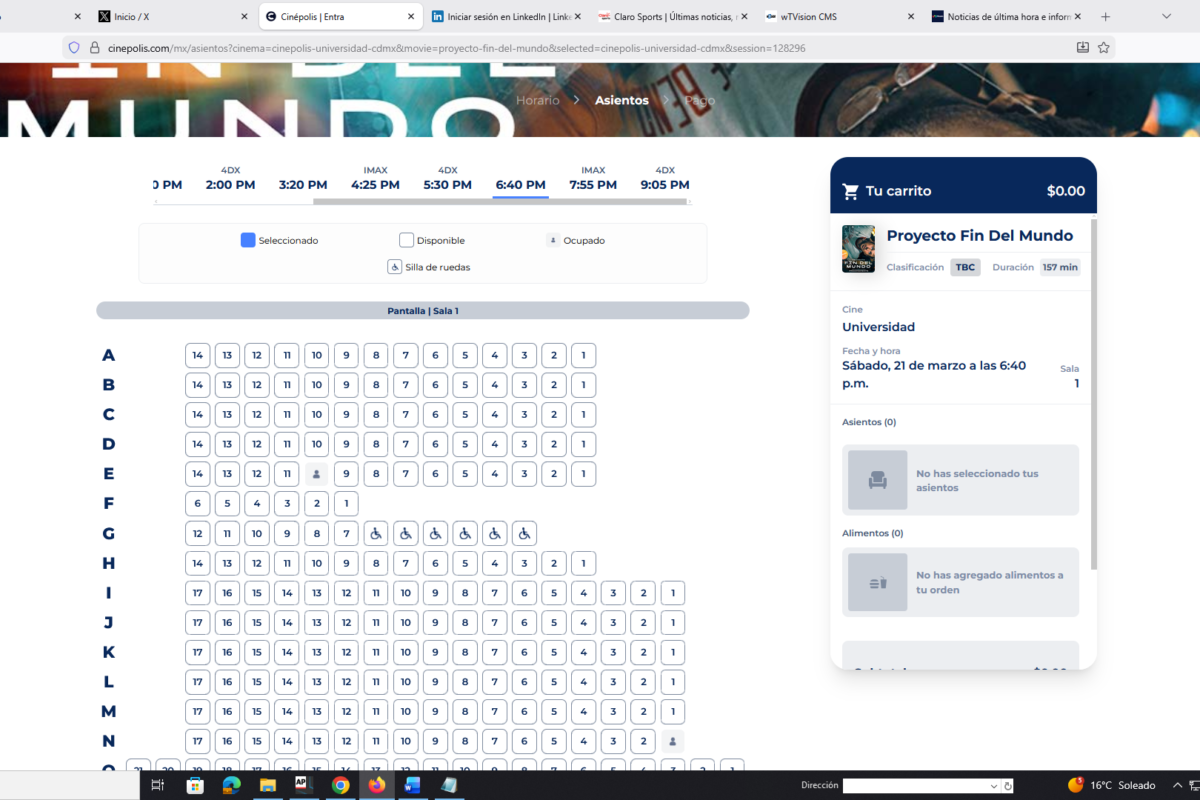
Task: Switch to the LinkedIn login tab
Action: [x=500, y=17]
